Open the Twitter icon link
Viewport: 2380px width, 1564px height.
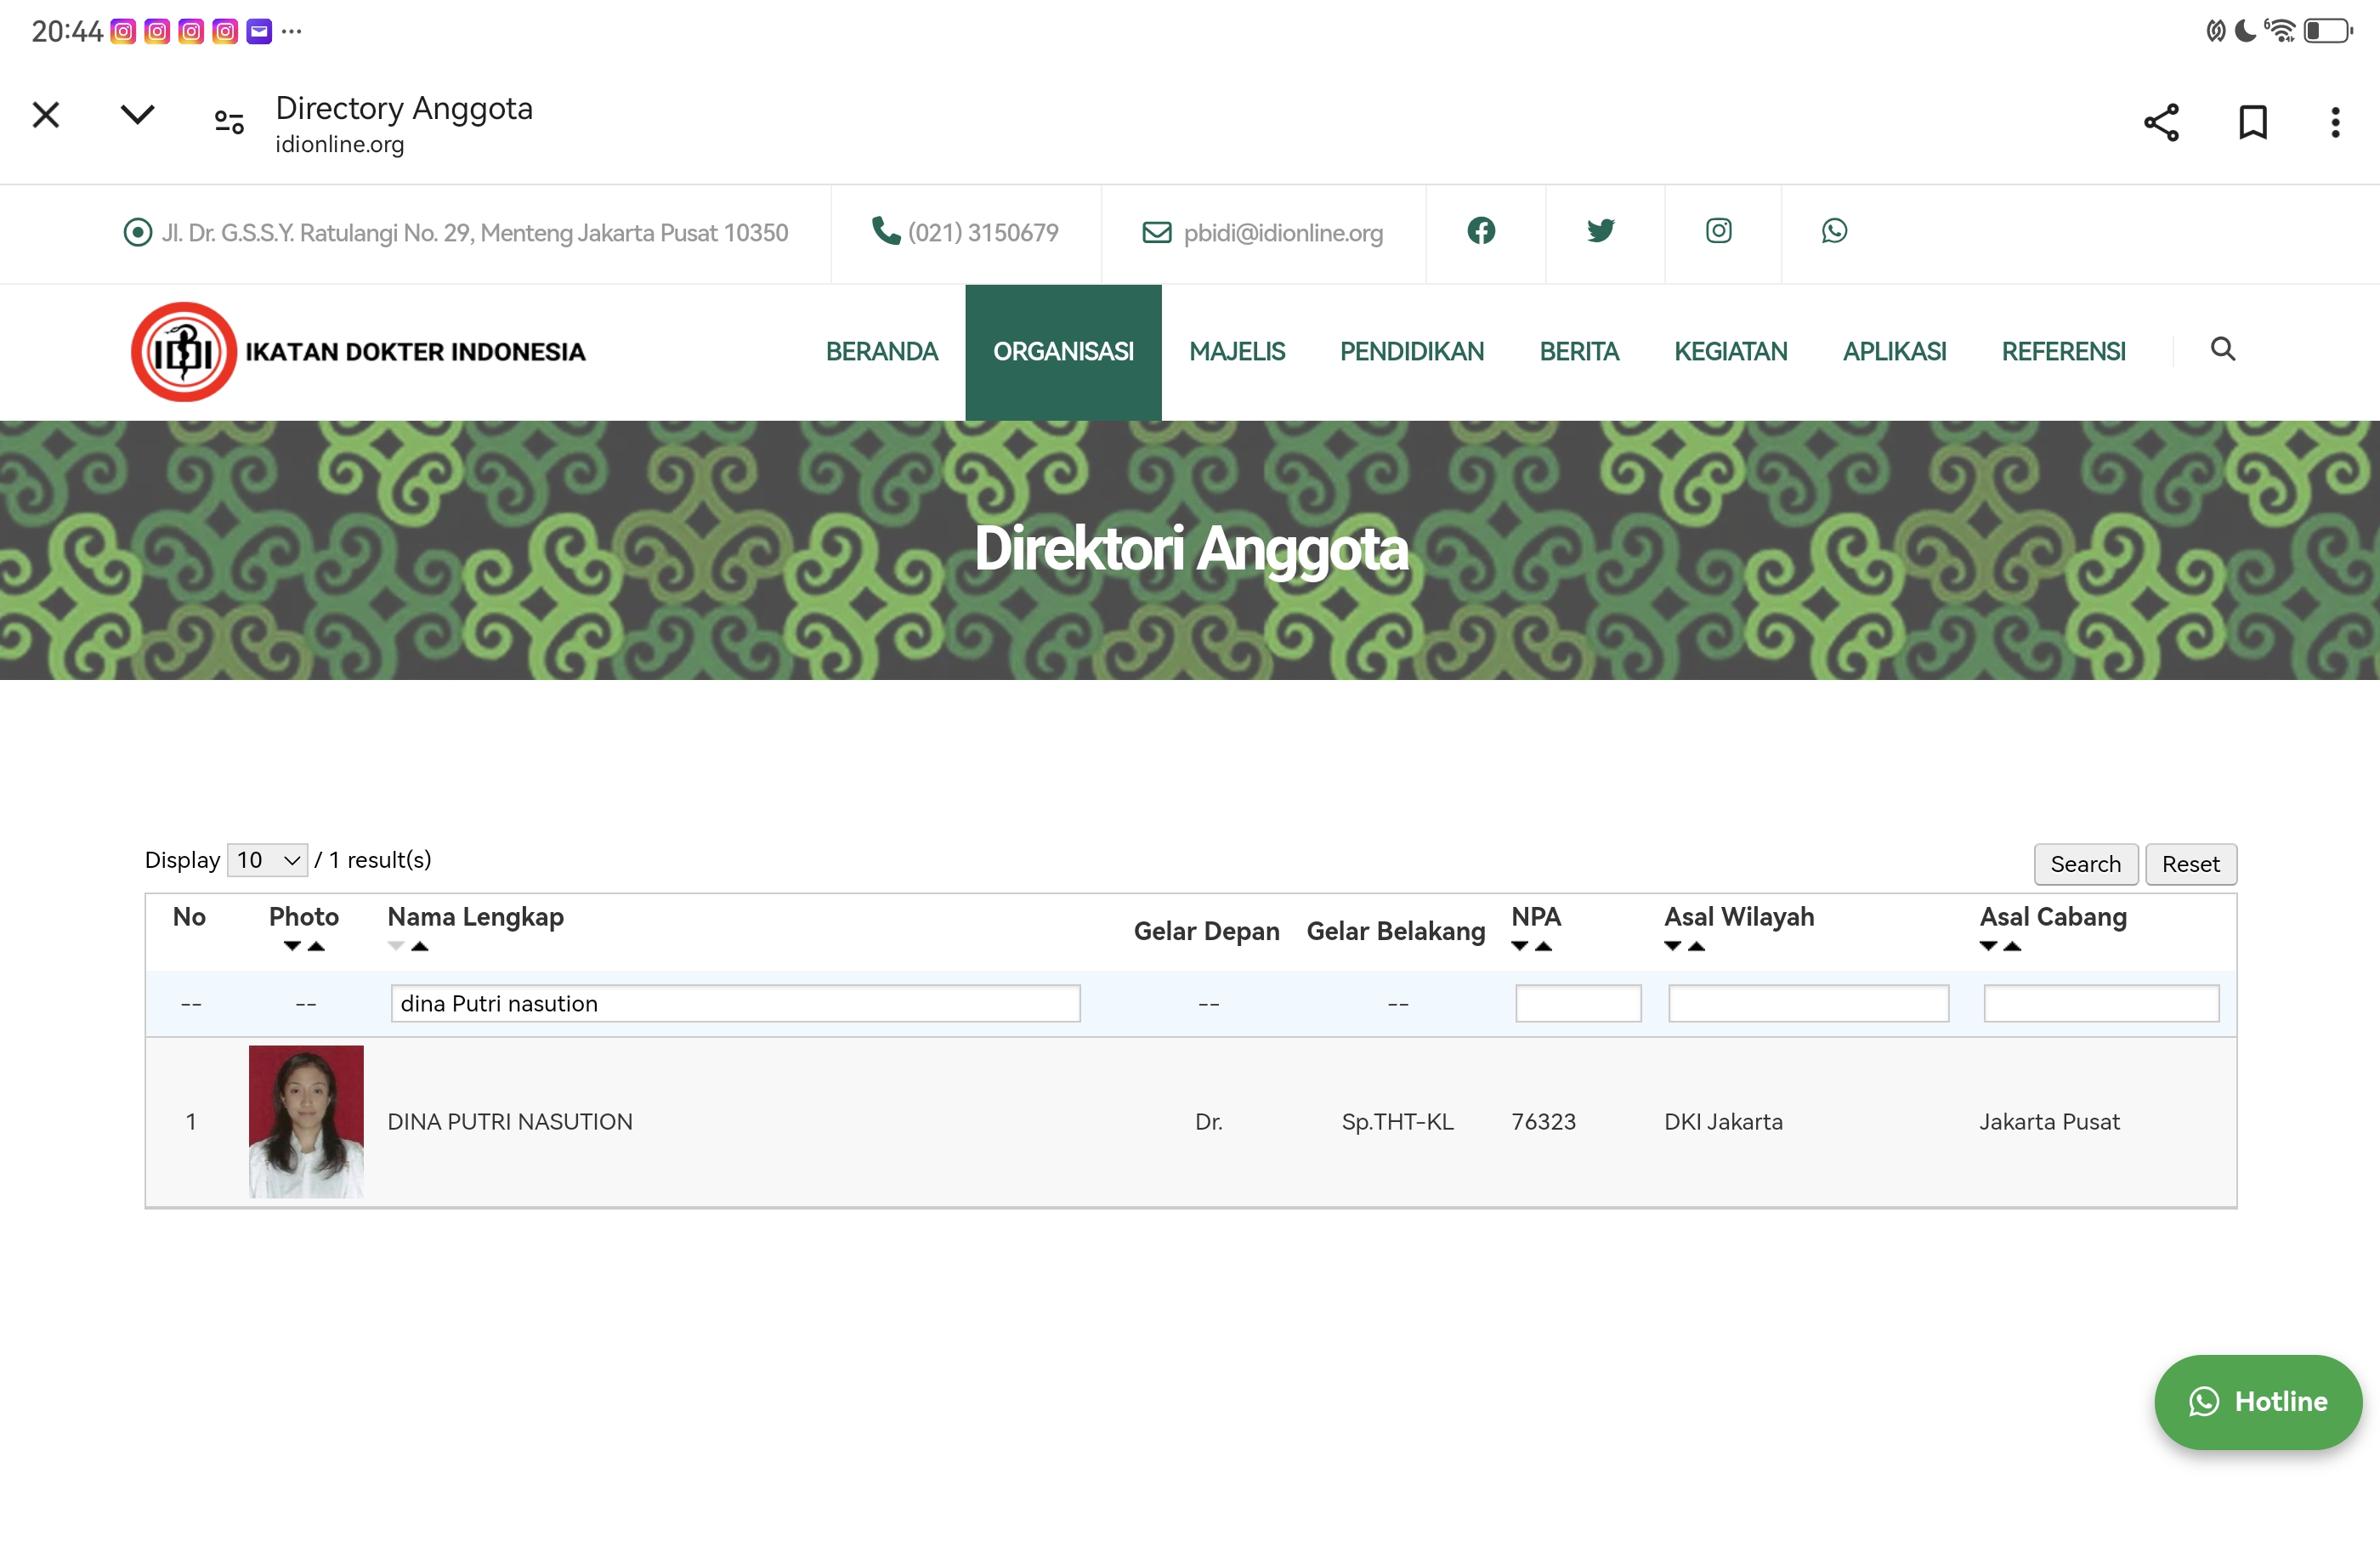click(1600, 231)
